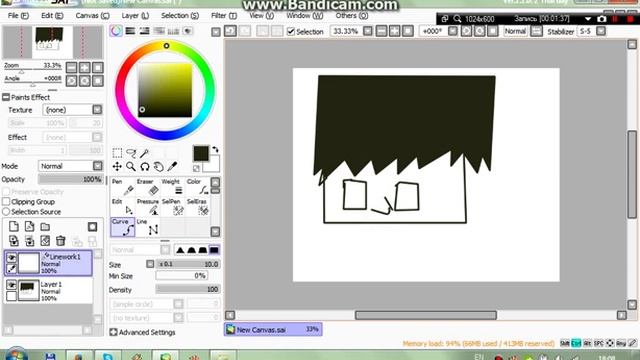Screen dimensions: 640x360
Task: Select the Rotate view tool
Action: (x=145, y=167)
